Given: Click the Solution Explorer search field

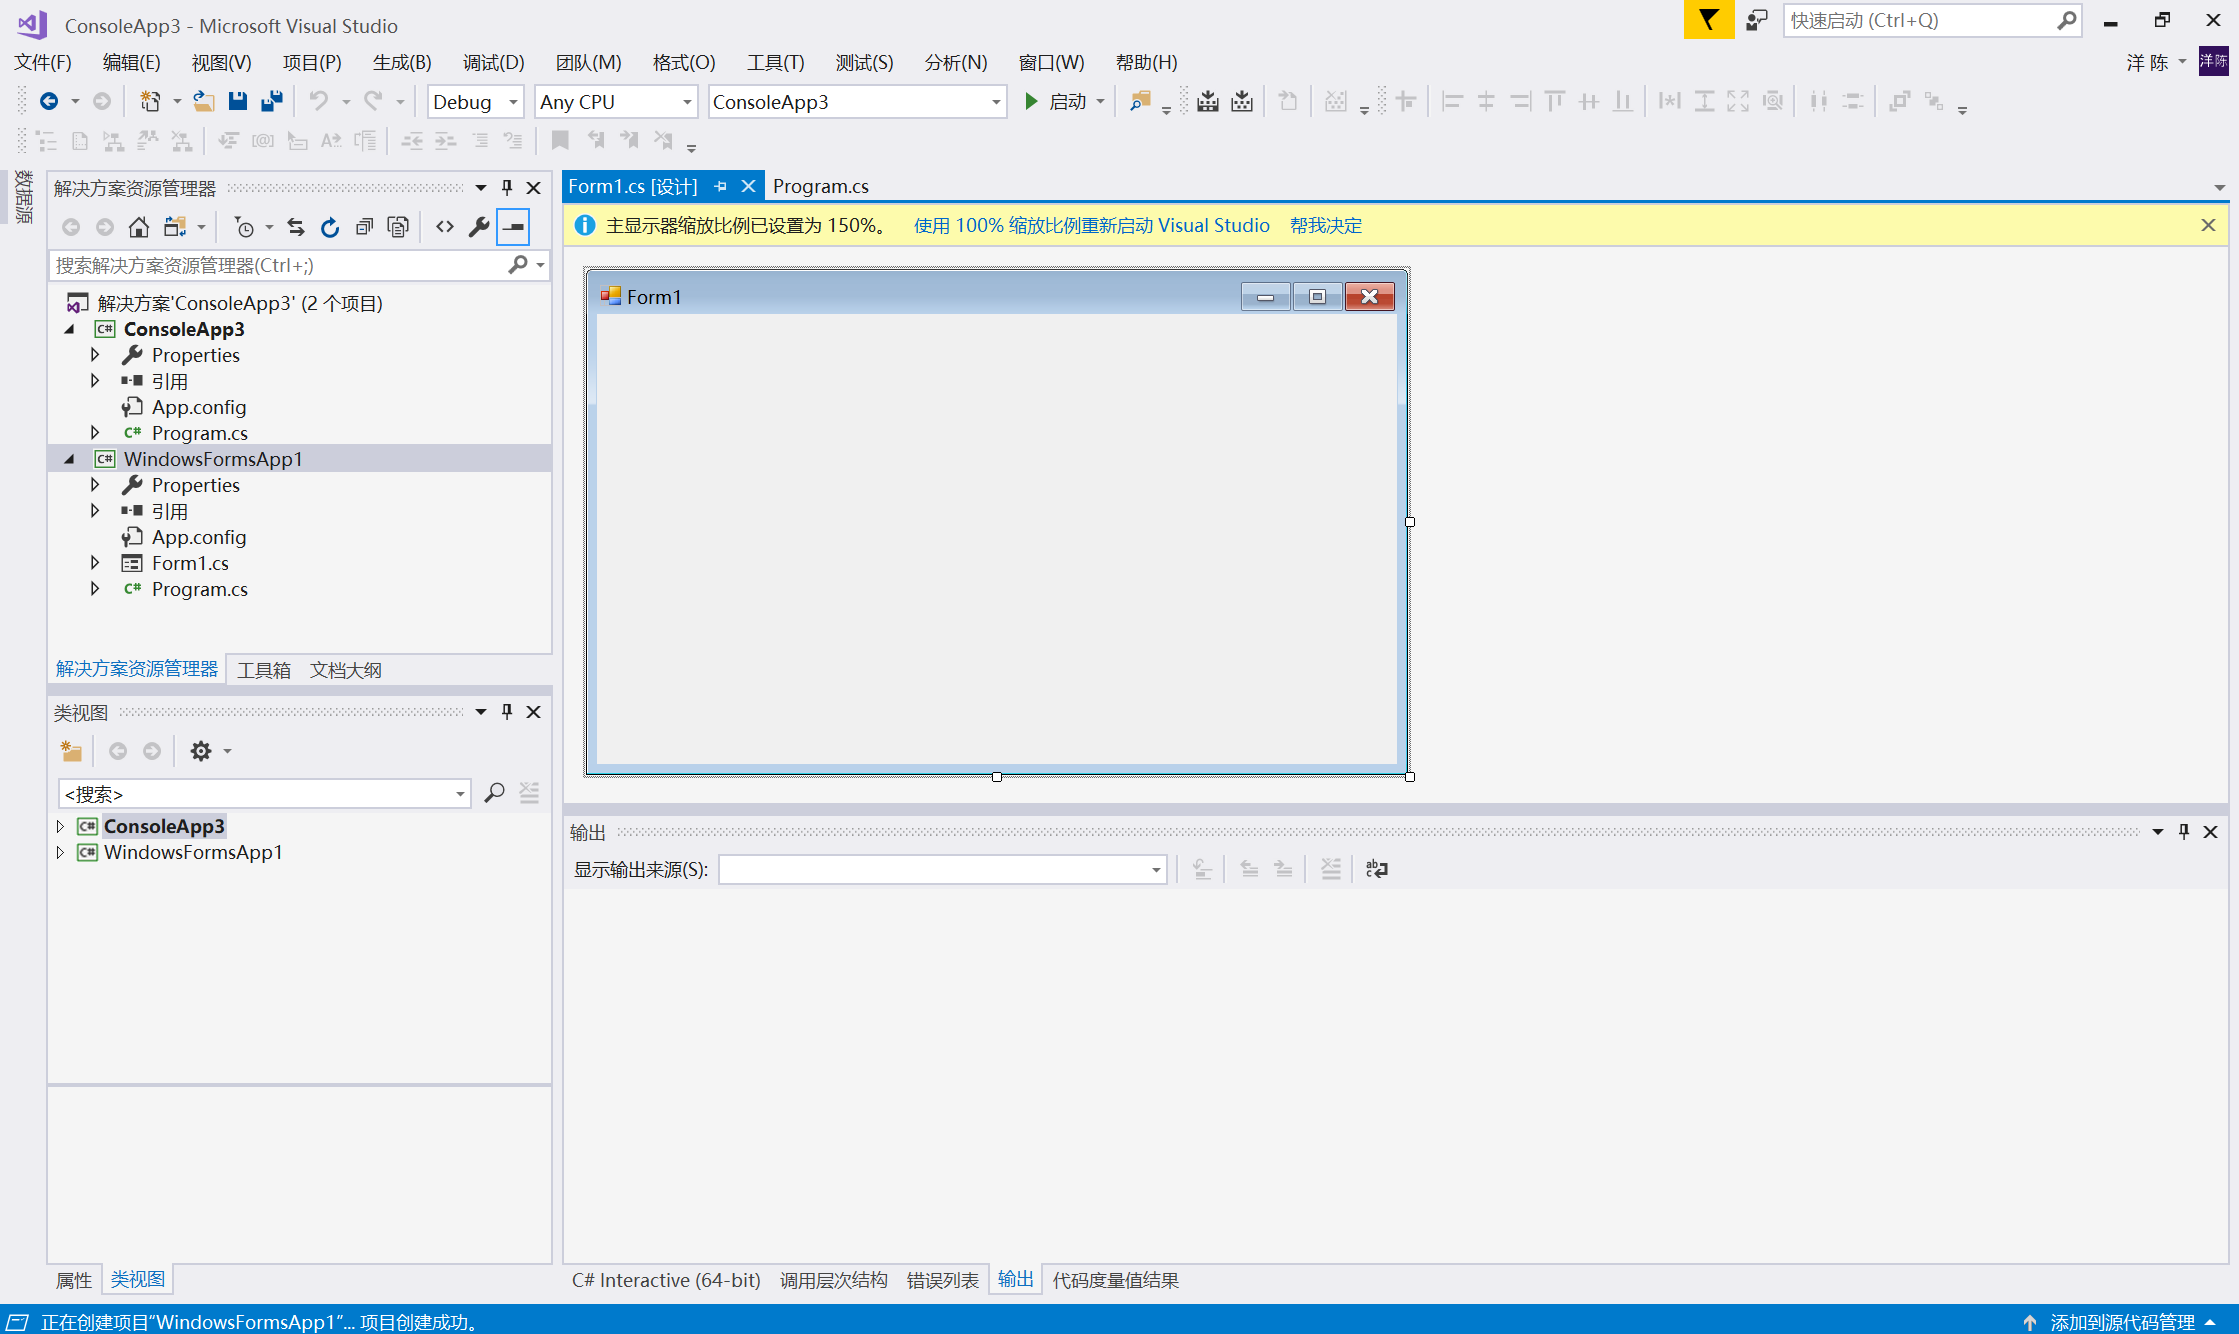Looking at the screenshot, I should point(280,265).
